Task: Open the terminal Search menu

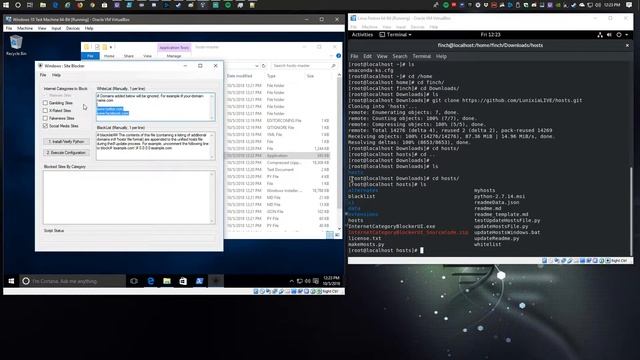Action: 400,56
